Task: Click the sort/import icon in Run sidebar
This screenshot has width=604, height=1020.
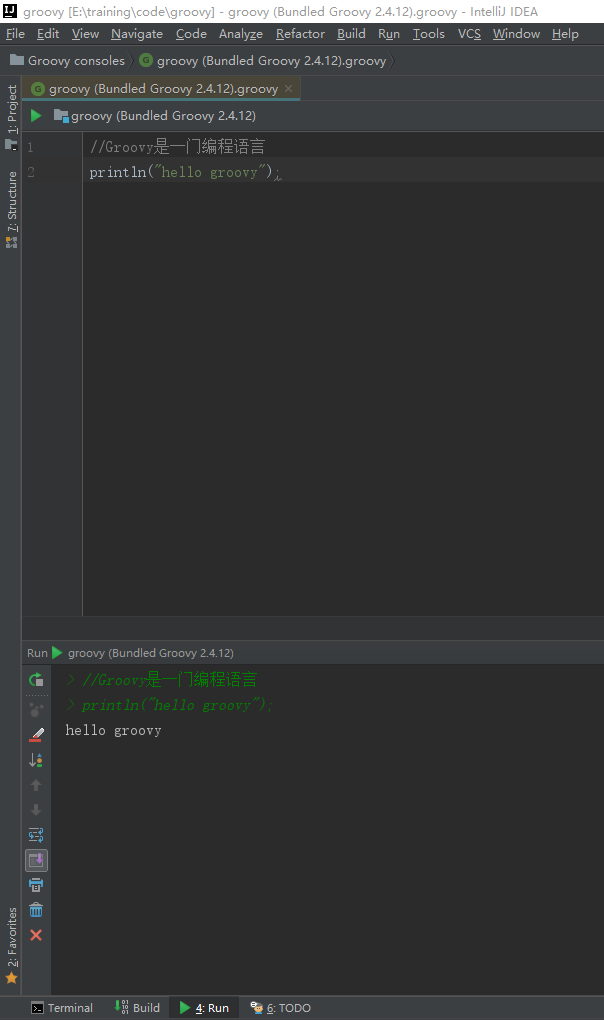Action: click(36, 760)
